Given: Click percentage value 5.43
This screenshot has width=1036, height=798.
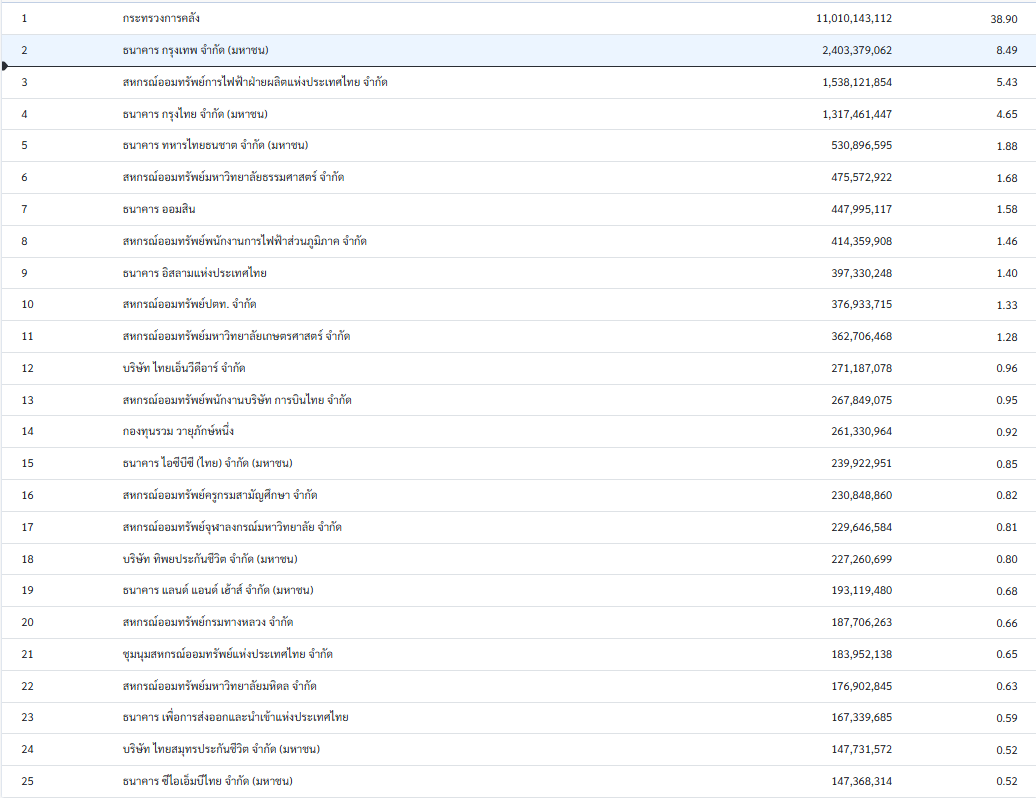Looking at the screenshot, I should click(x=1006, y=82).
